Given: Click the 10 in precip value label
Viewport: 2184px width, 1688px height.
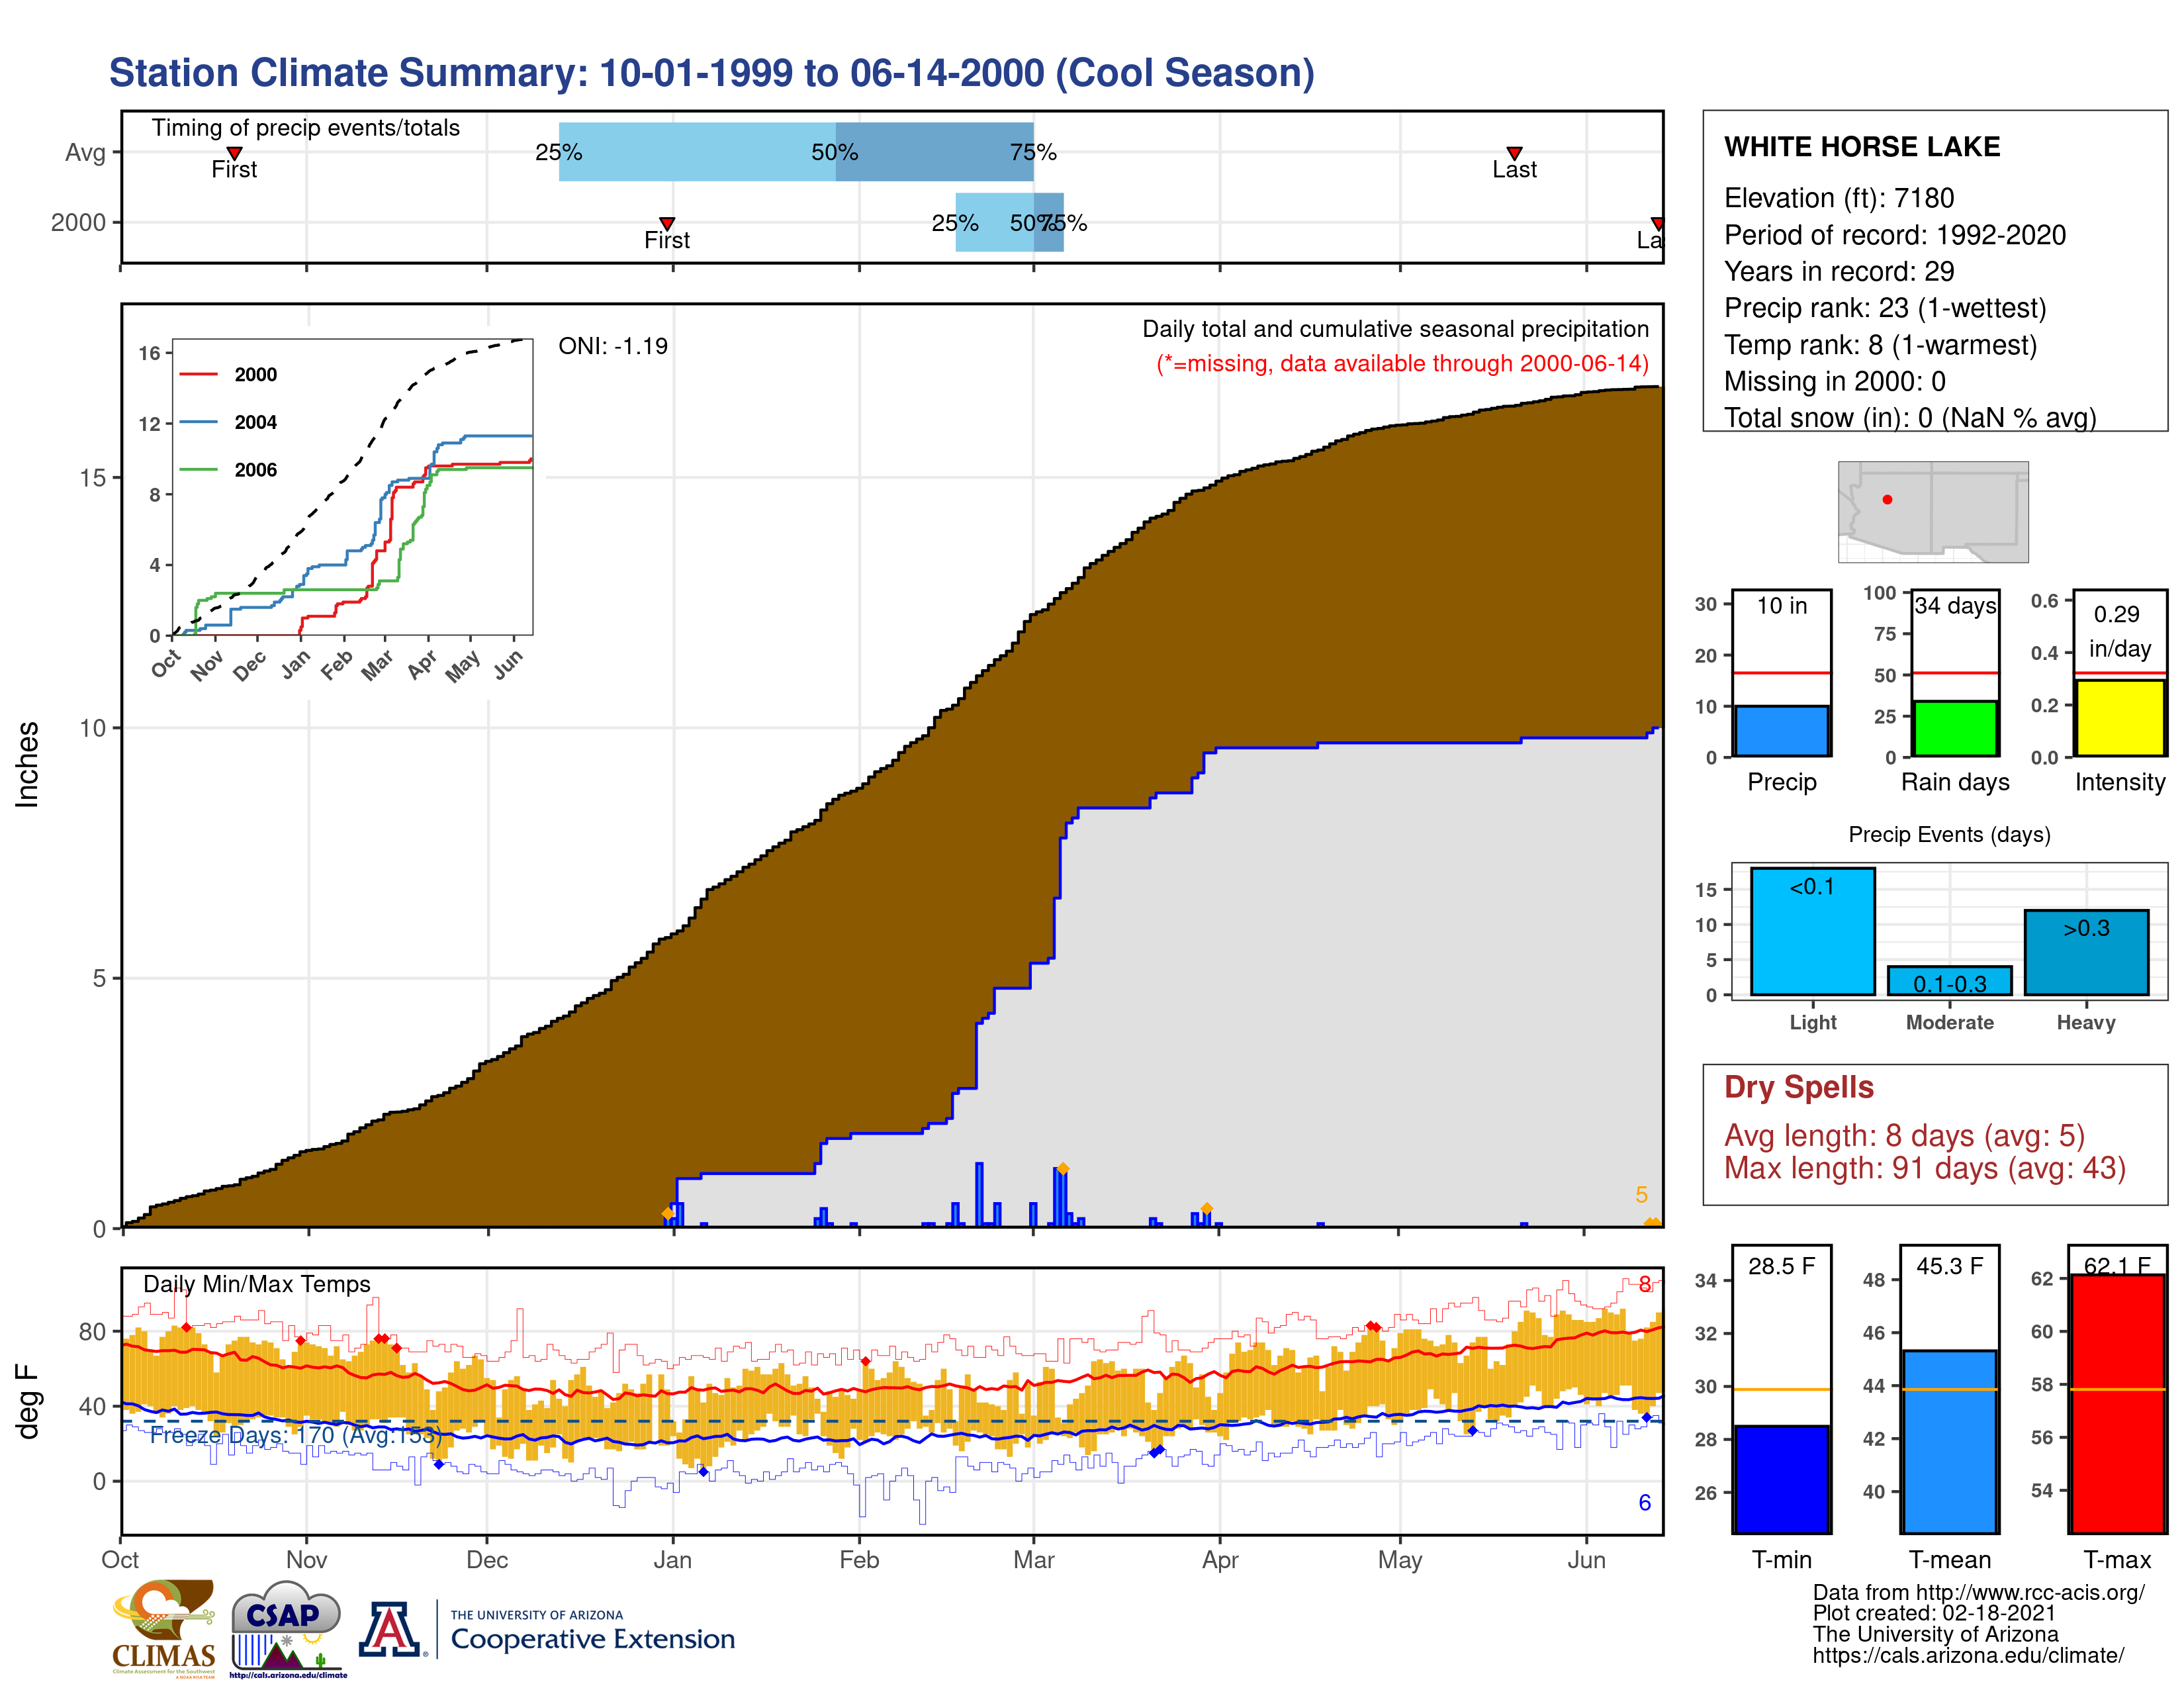Looking at the screenshot, I should [1781, 606].
